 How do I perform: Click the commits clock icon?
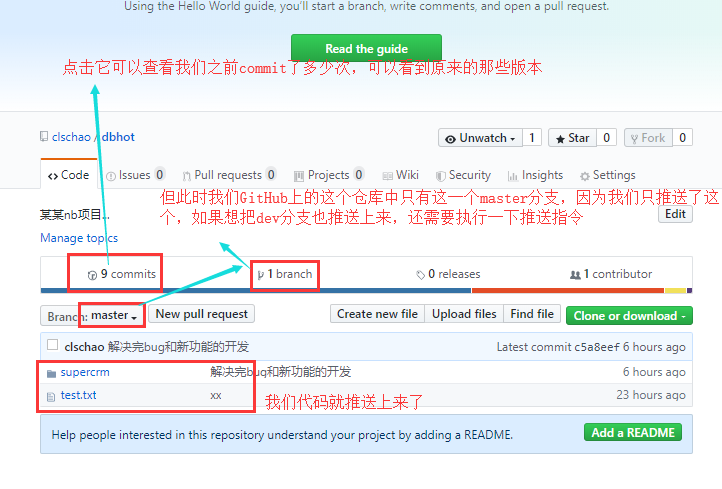92,275
